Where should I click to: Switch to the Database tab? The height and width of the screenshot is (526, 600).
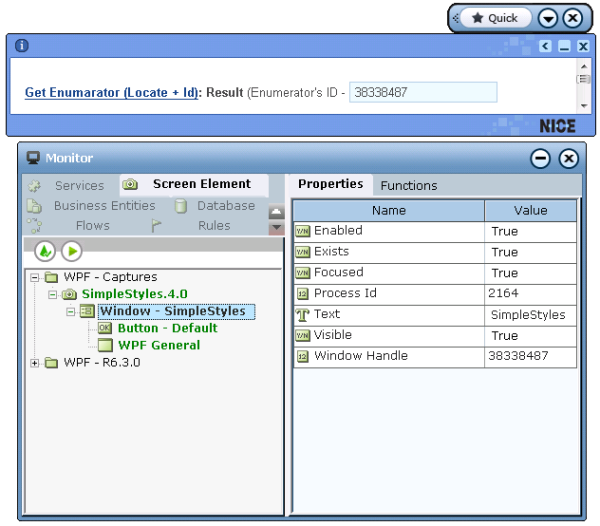coord(226,205)
